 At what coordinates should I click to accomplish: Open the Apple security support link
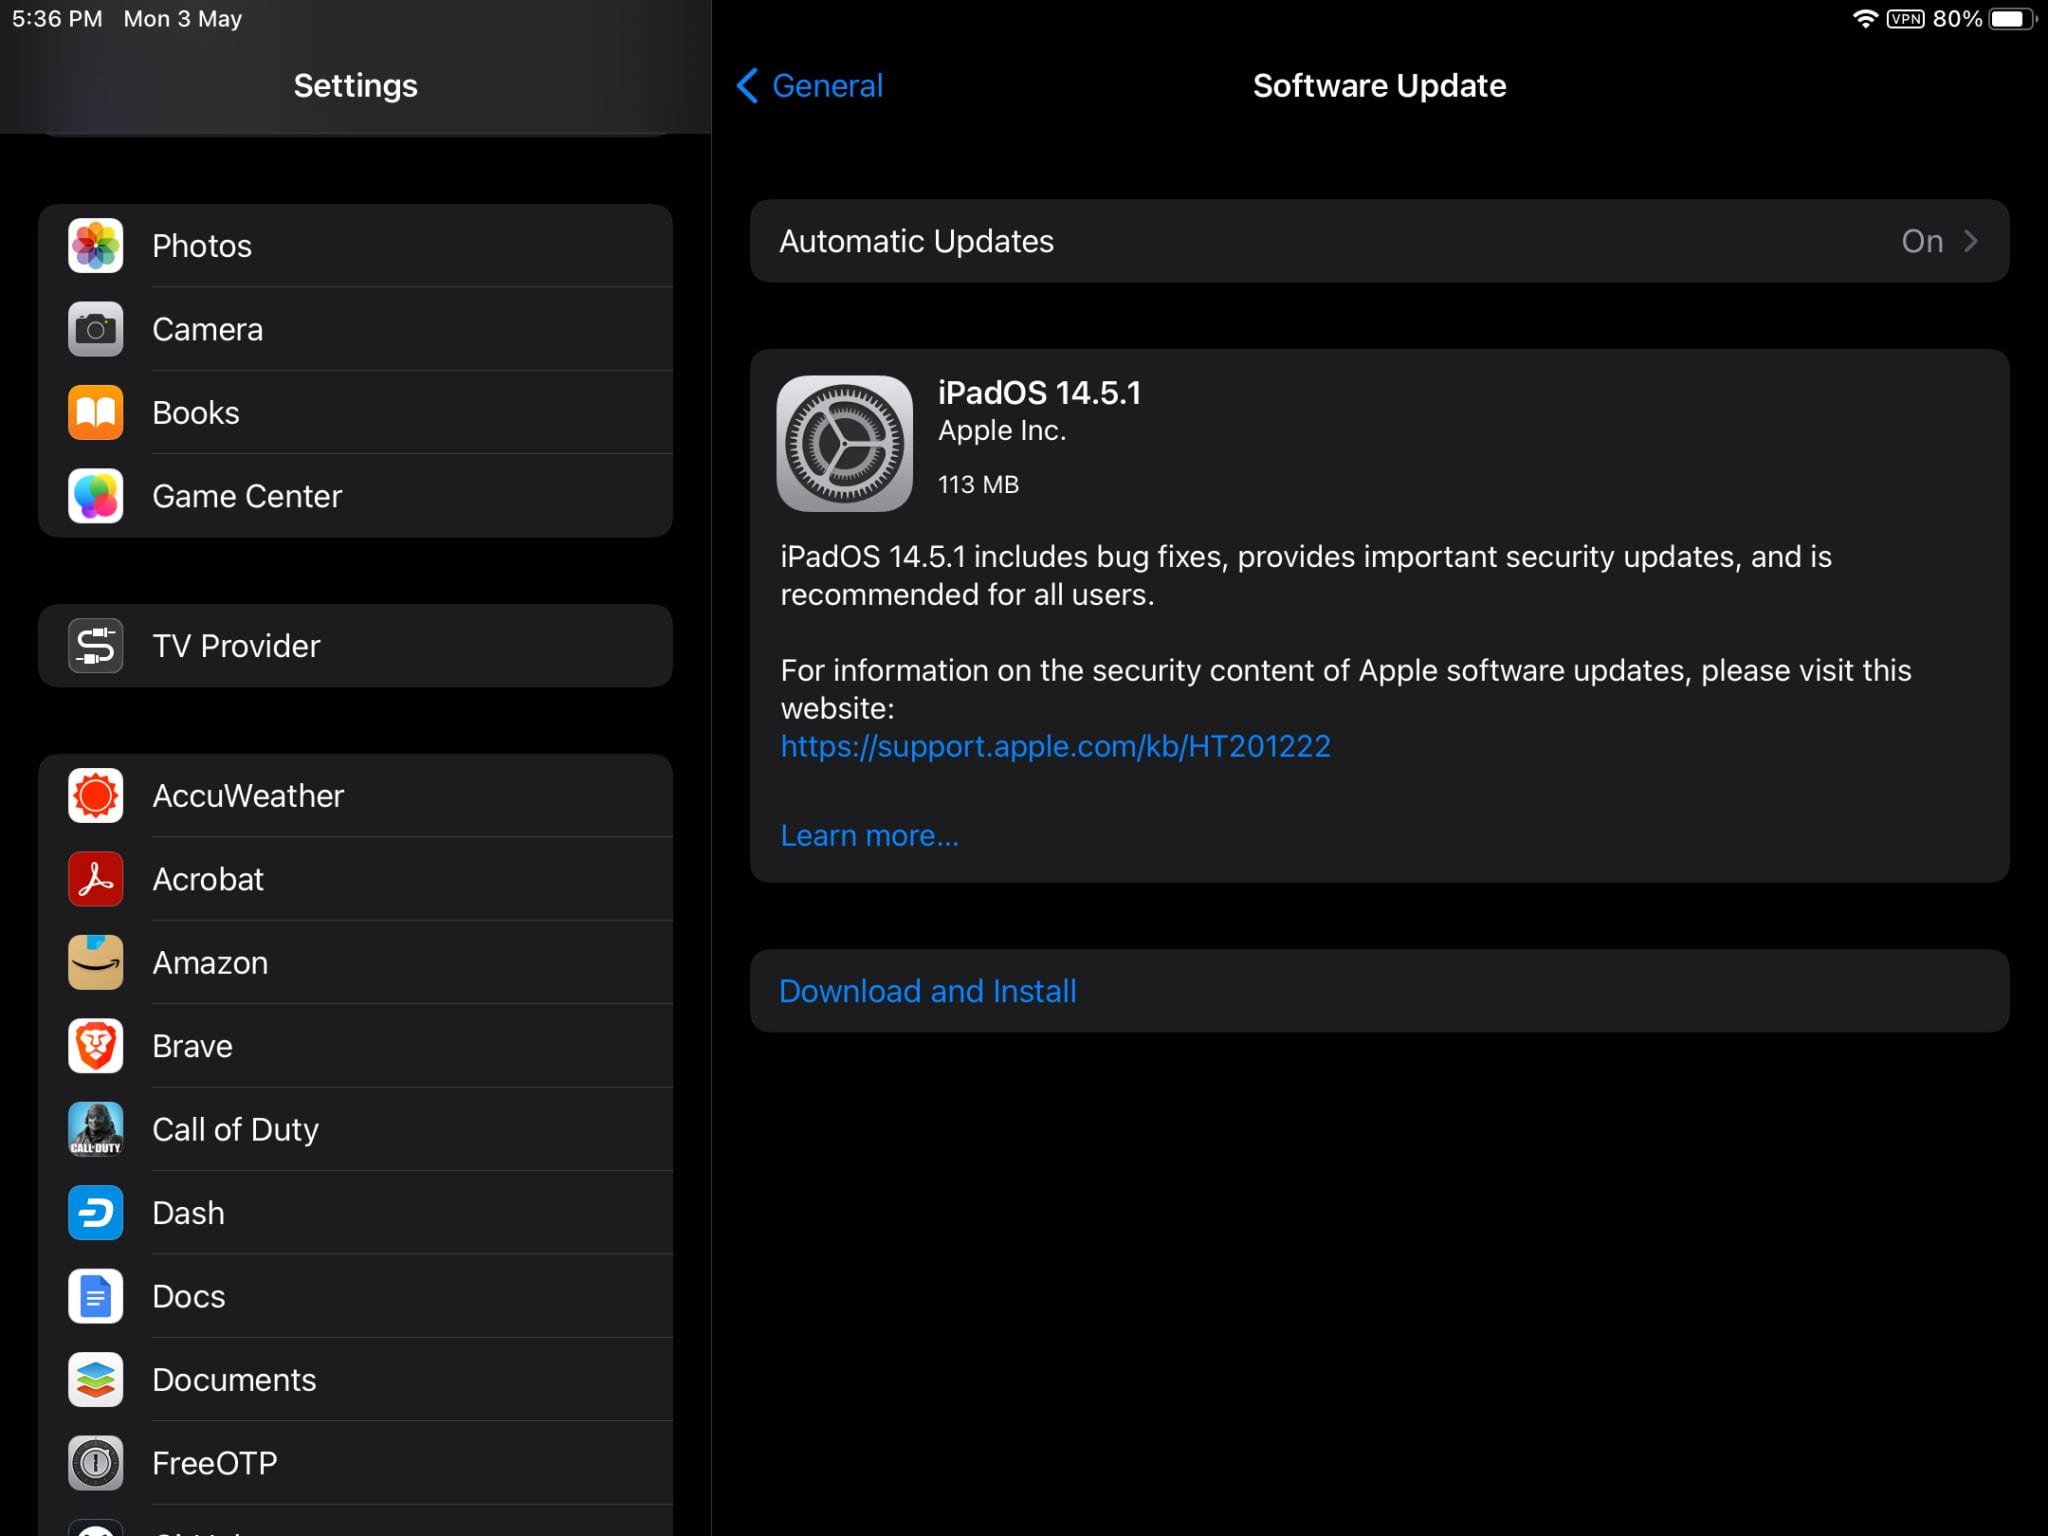(1055, 745)
